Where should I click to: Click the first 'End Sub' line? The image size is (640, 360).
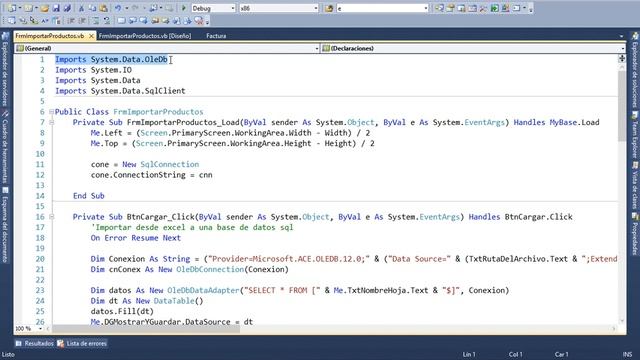point(89,196)
